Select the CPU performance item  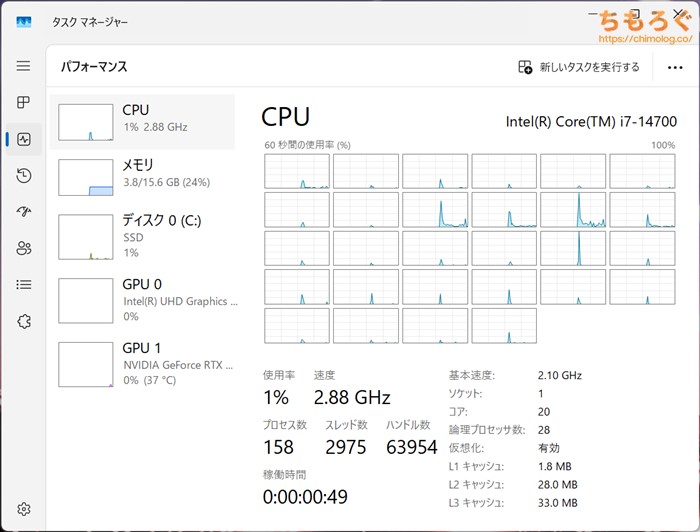pyautogui.click(x=142, y=122)
